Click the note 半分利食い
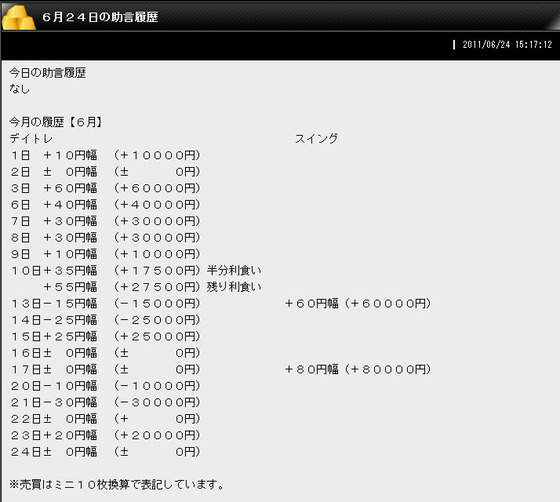This screenshot has width=560, height=502. tap(234, 270)
